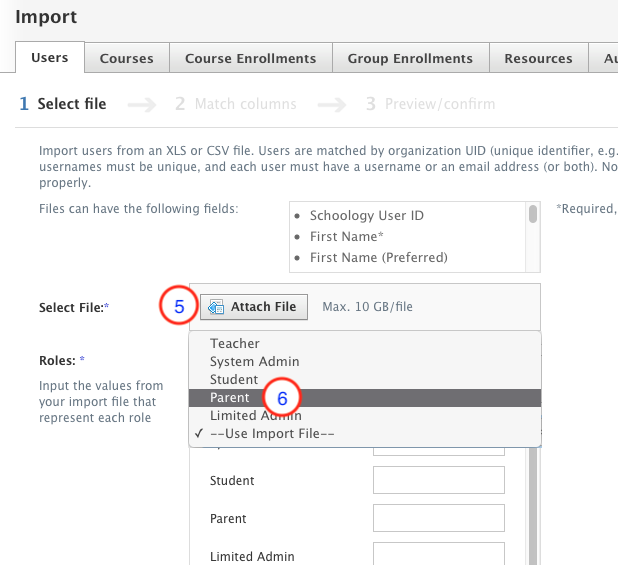Choose Teacher from the roles dropdown
Image resolution: width=618 pixels, height=565 pixels.
(235, 343)
